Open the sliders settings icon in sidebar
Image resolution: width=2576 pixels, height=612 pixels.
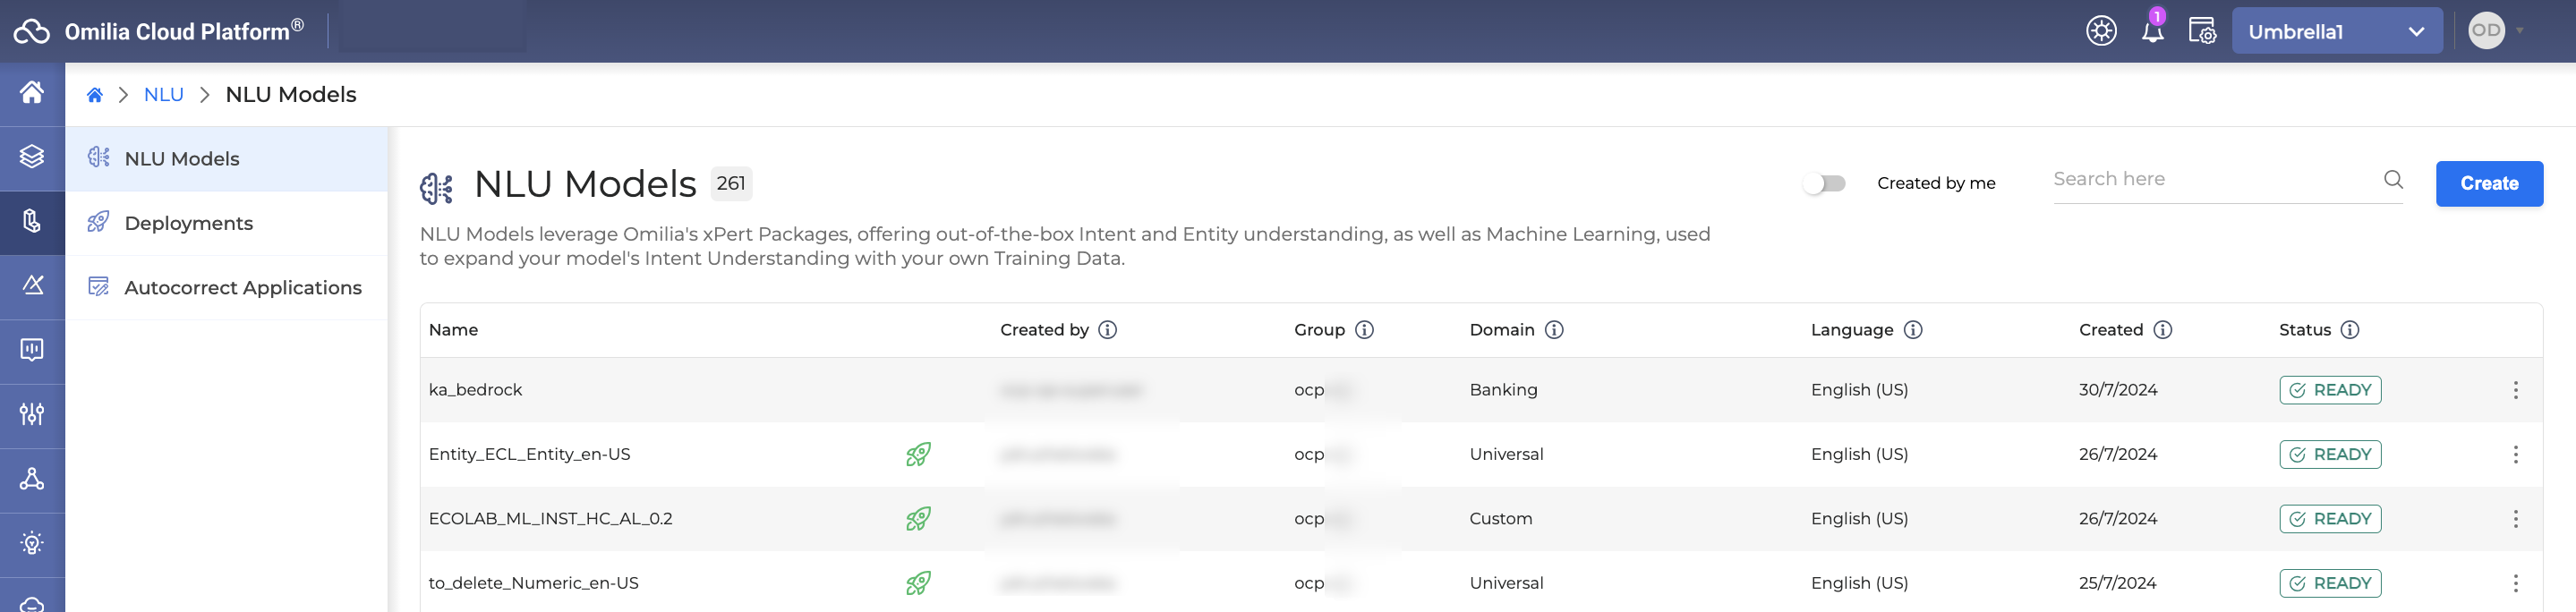click(x=32, y=414)
